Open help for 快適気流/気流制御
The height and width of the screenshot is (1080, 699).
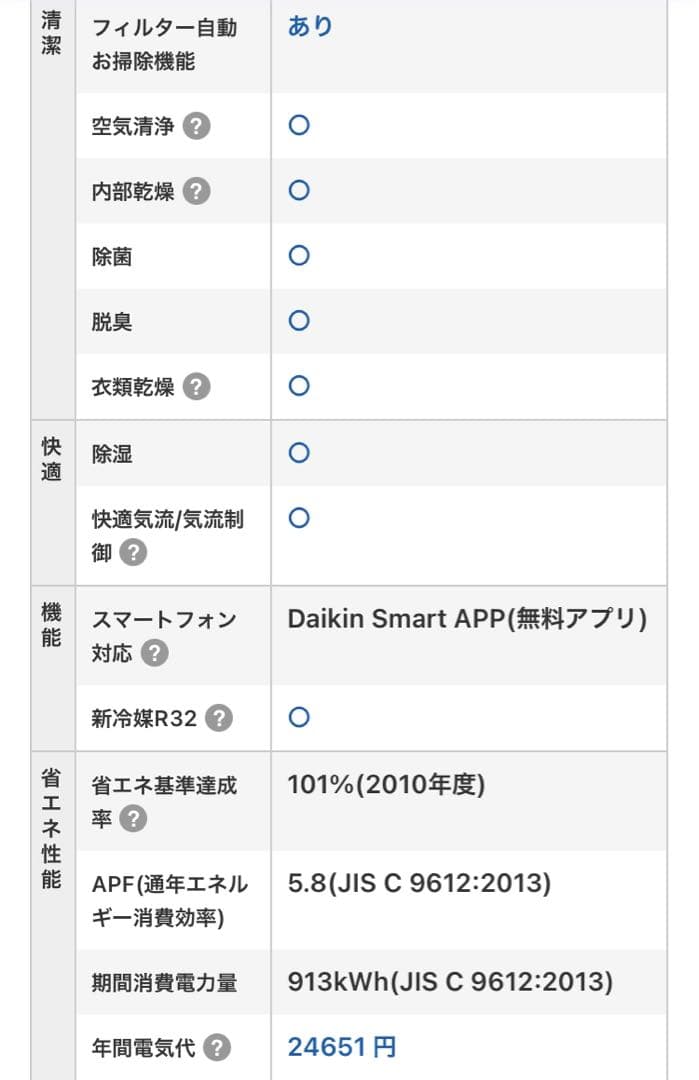[x=133, y=552]
